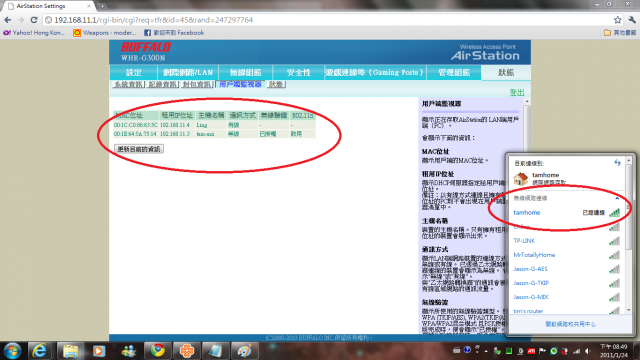Click tamhome house network icon
The image size is (640, 360).
(520, 179)
